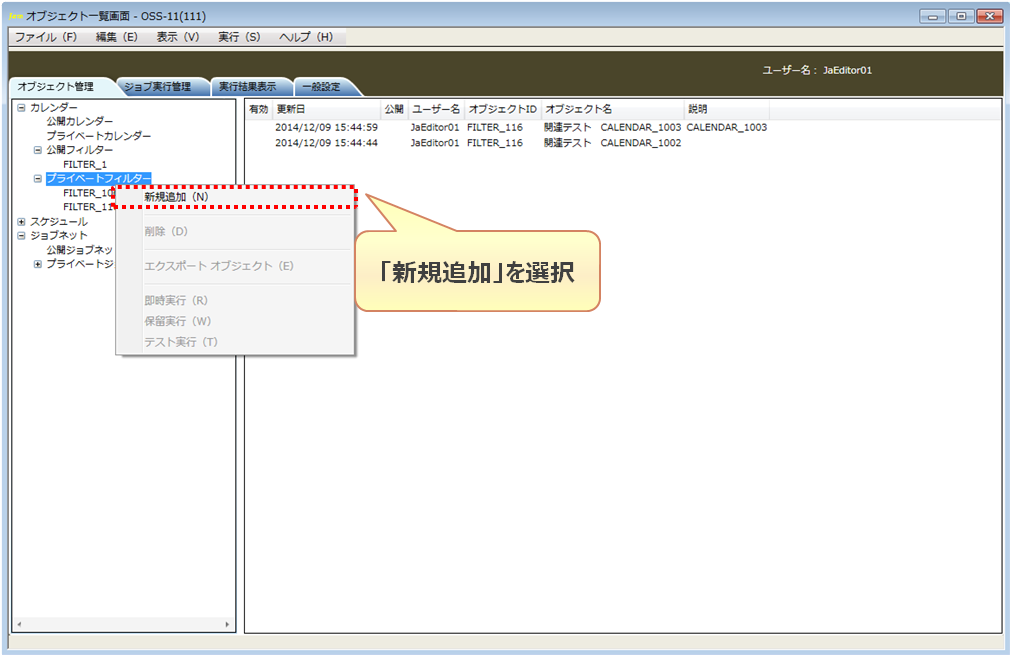
Task: Expand the プライベートジョブネット node
Action: click(x=37, y=264)
